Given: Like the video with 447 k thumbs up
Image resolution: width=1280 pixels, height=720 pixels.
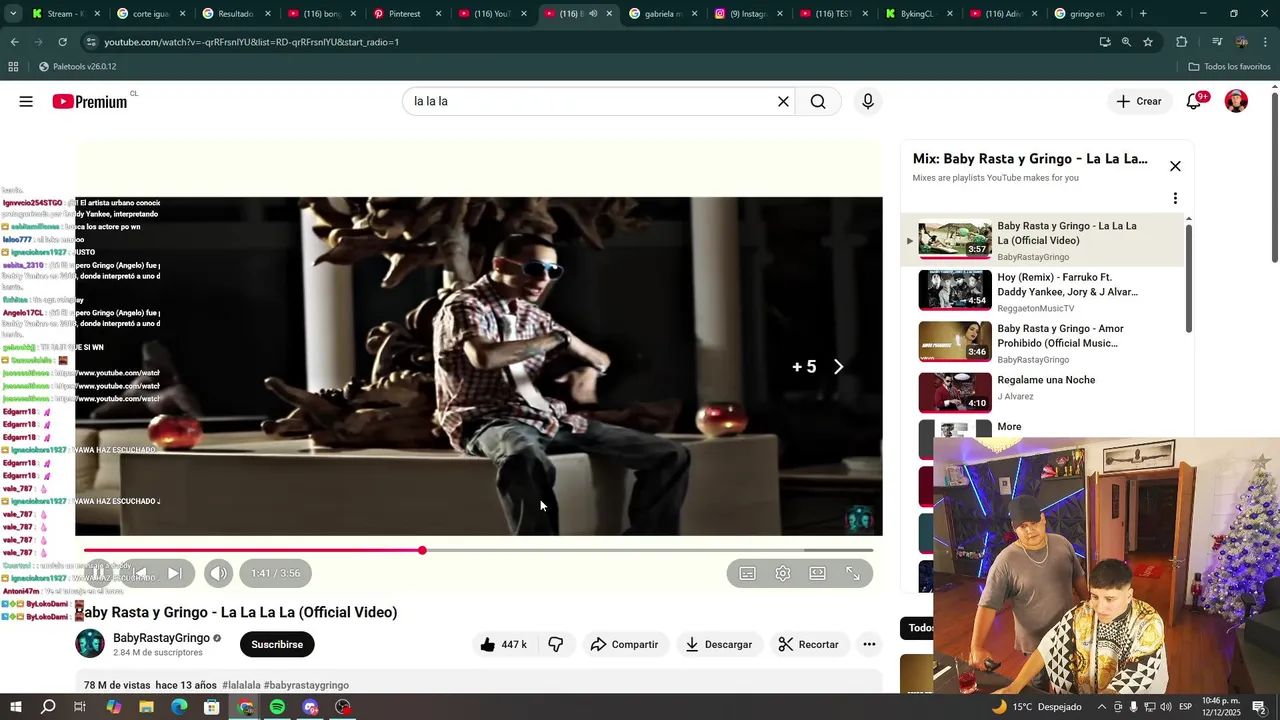Looking at the screenshot, I should (503, 644).
